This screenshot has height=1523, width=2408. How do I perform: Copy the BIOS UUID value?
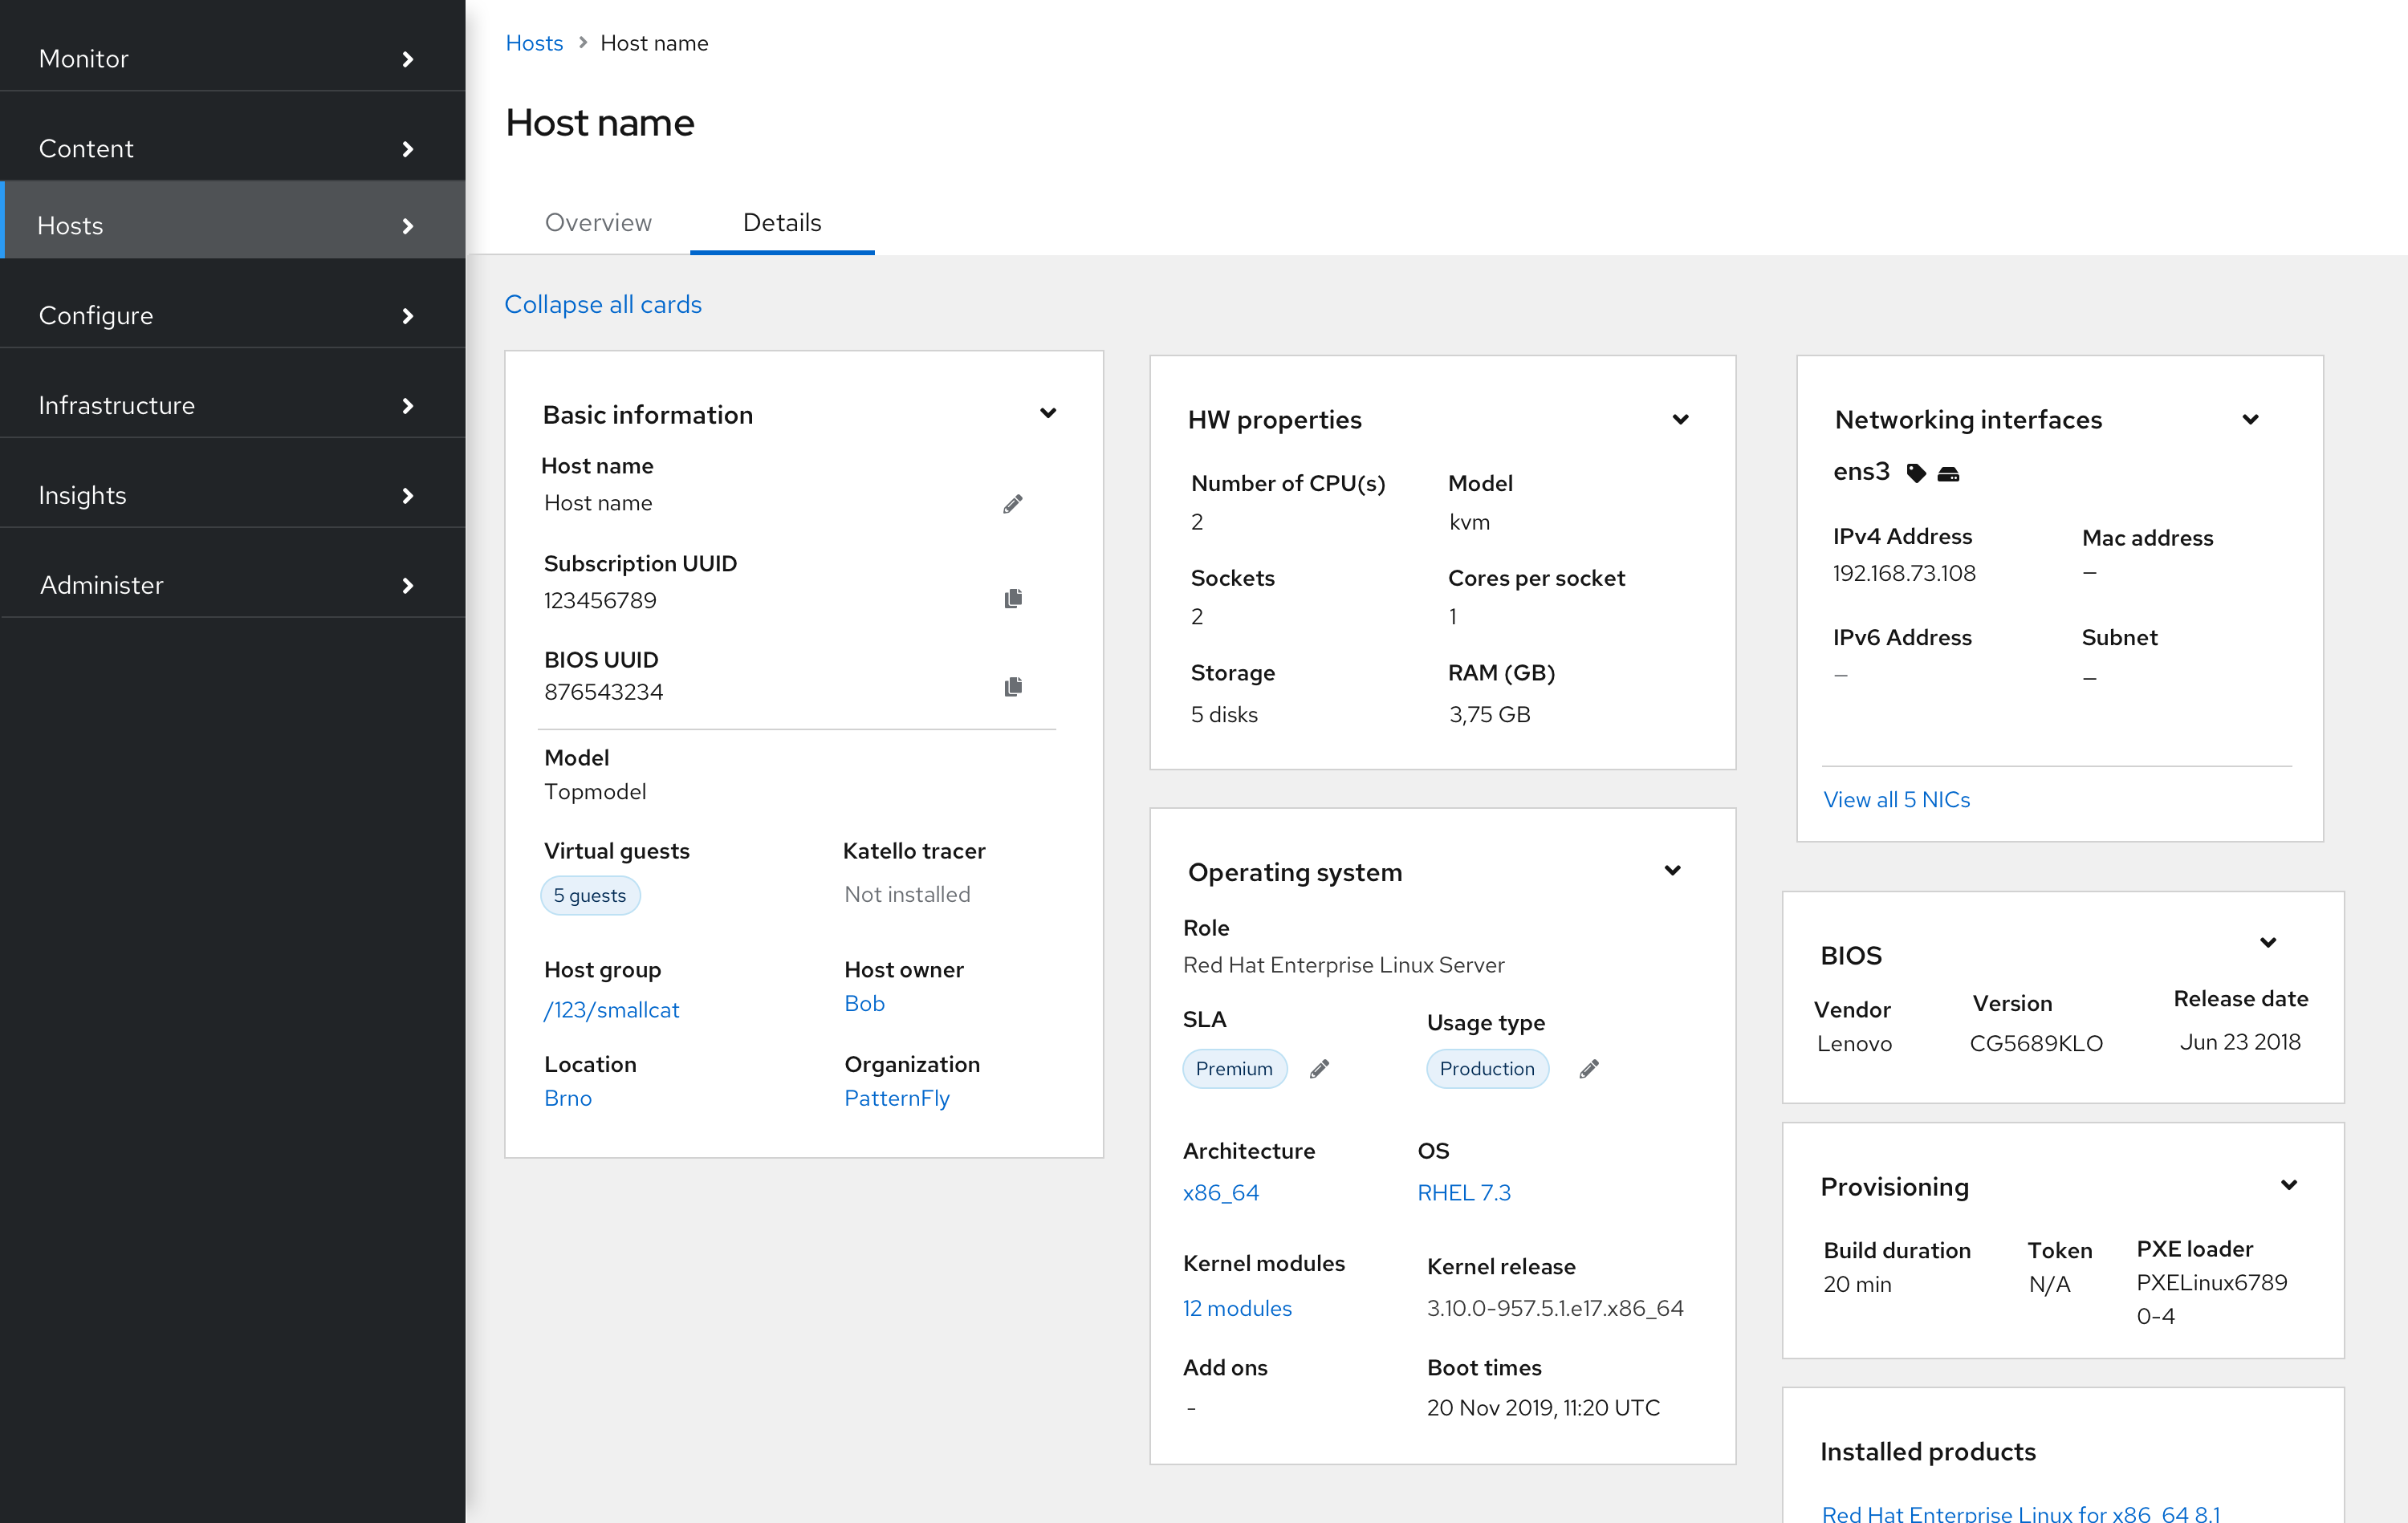point(1012,686)
